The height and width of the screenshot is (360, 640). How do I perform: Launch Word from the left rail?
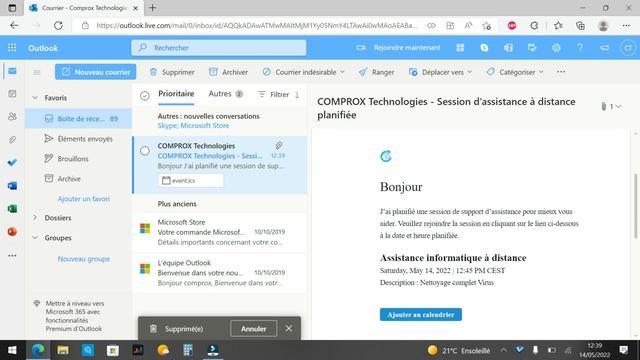tap(12, 186)
